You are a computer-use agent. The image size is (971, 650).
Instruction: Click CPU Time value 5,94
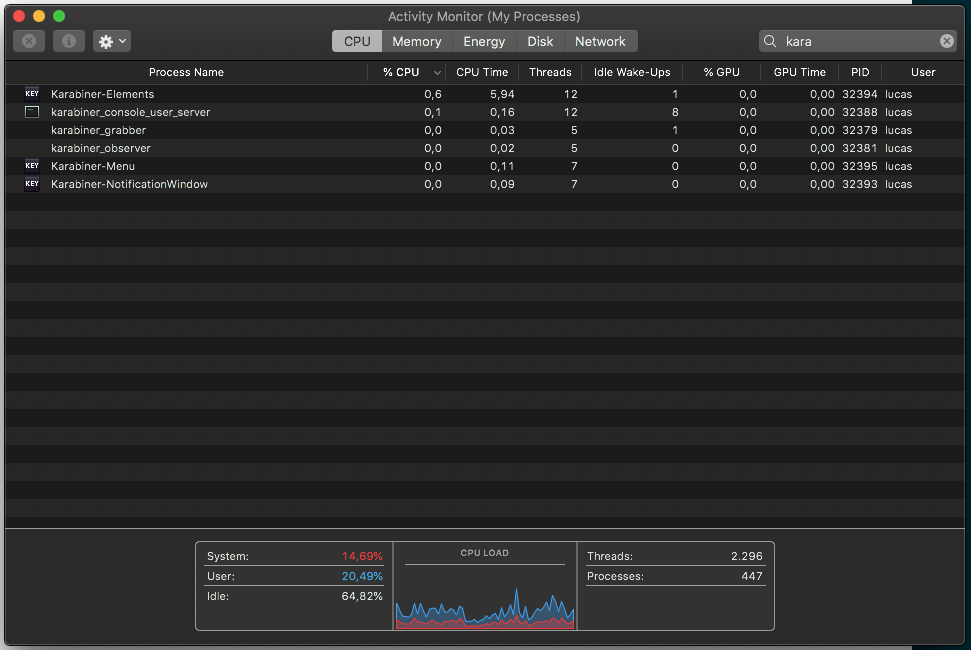coord(502,94)
